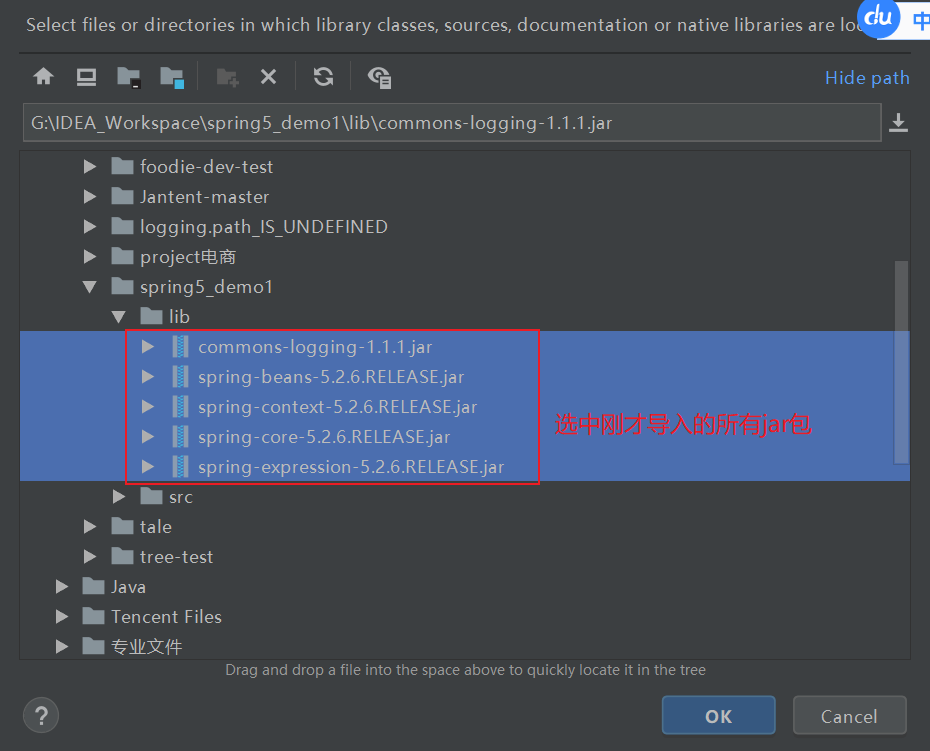
Task: Expand the spring-context-5.2.6.RELEASE.jar archive
Action: click(x=148, y=406)
